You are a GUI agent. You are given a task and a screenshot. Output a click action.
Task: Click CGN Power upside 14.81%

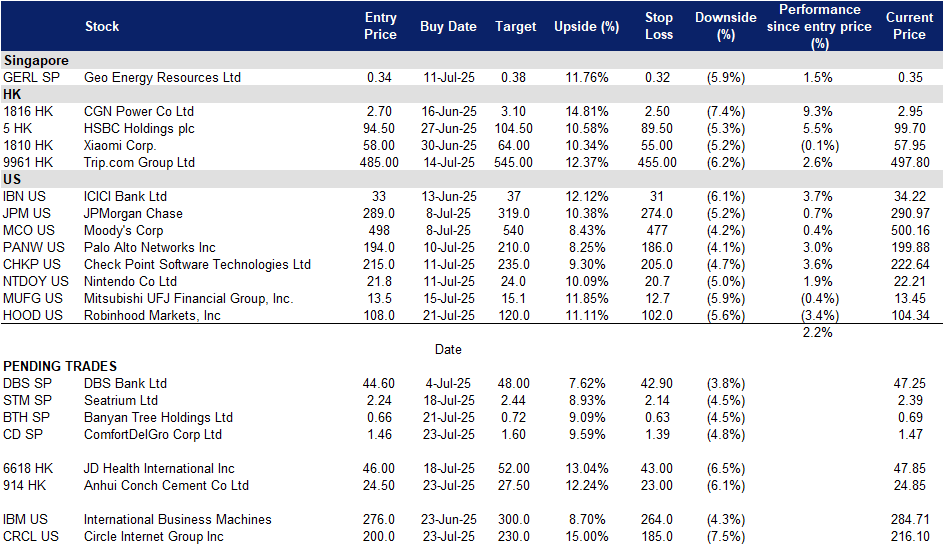[586, 111]
